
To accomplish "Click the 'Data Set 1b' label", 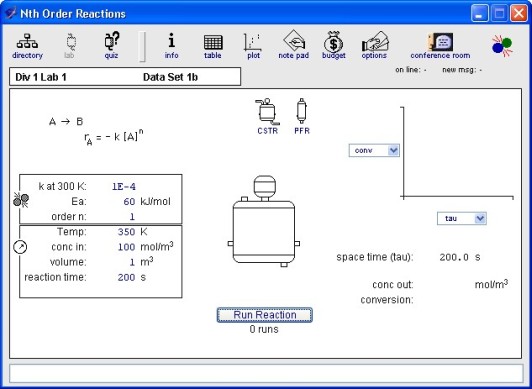I will 170,77.
